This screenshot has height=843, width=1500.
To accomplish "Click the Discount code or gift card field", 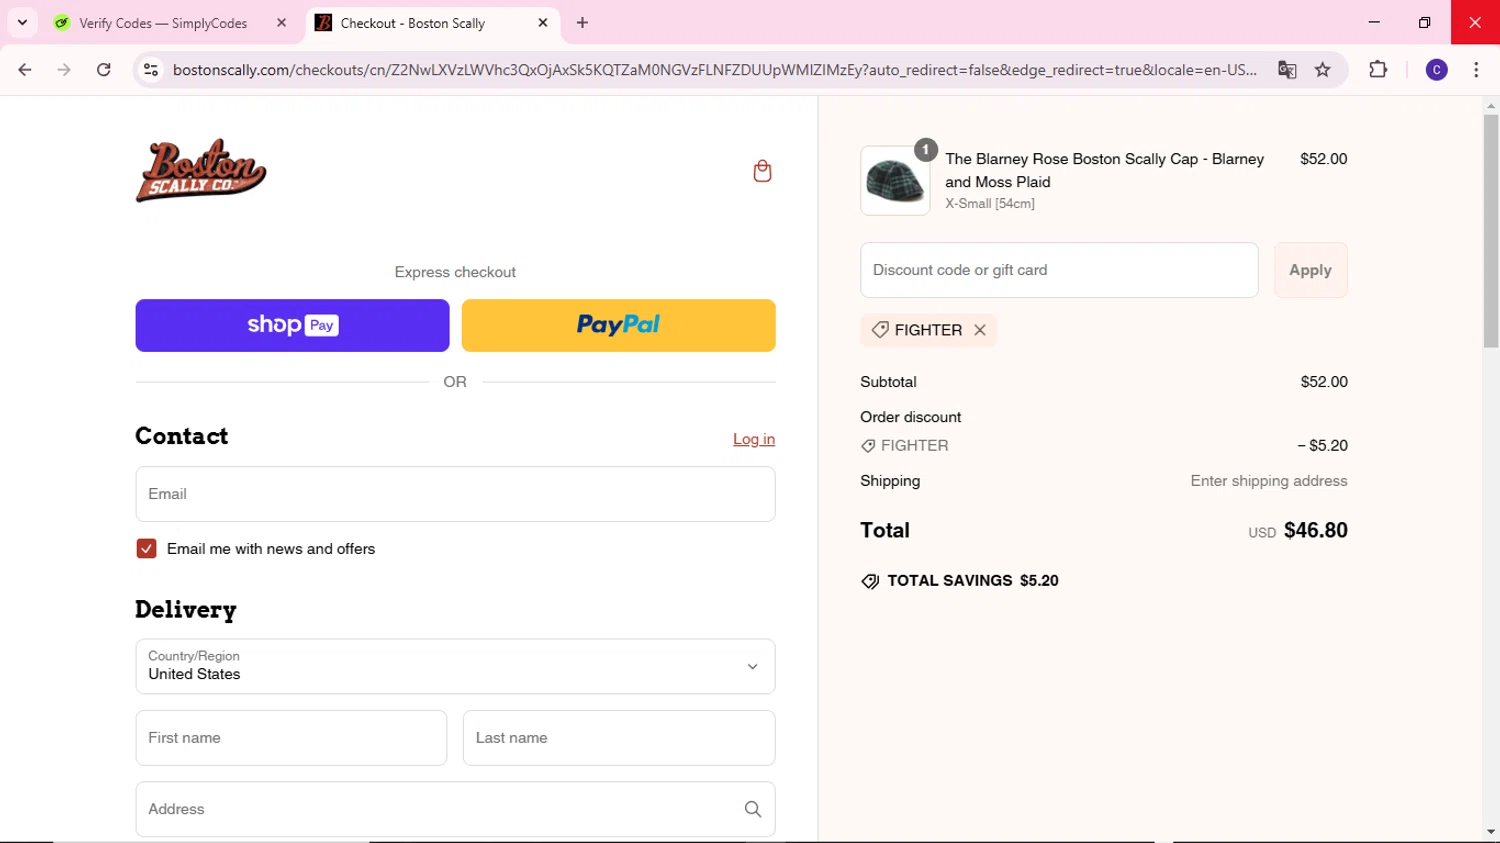I will pos(1059,270).
